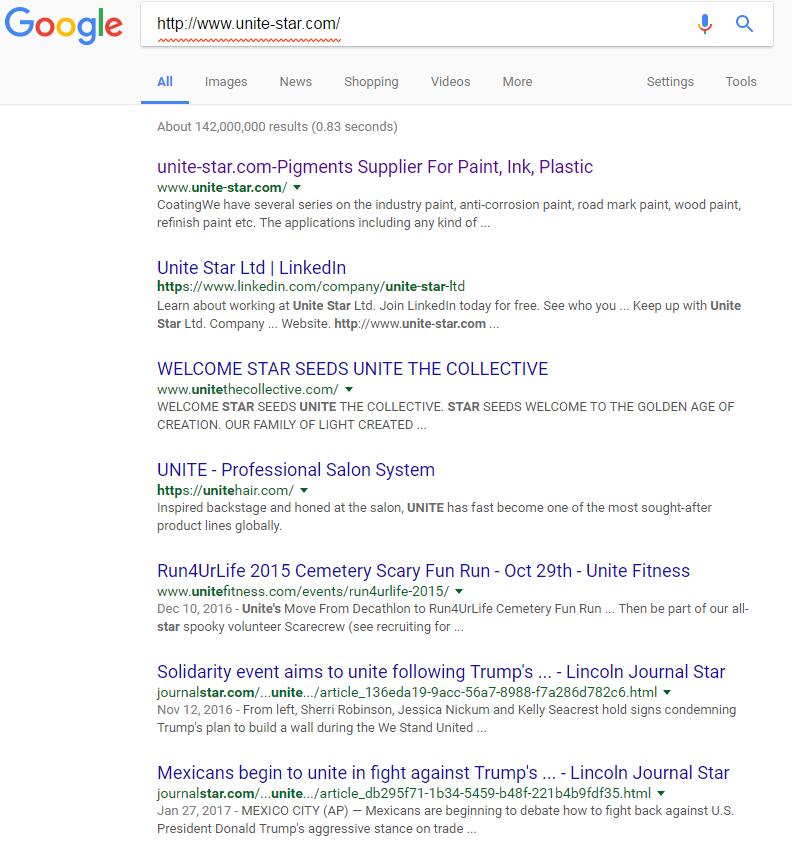792x863 pixels.
Task: Click 'About 142,000,000 results' stats text
Action: 277,127
